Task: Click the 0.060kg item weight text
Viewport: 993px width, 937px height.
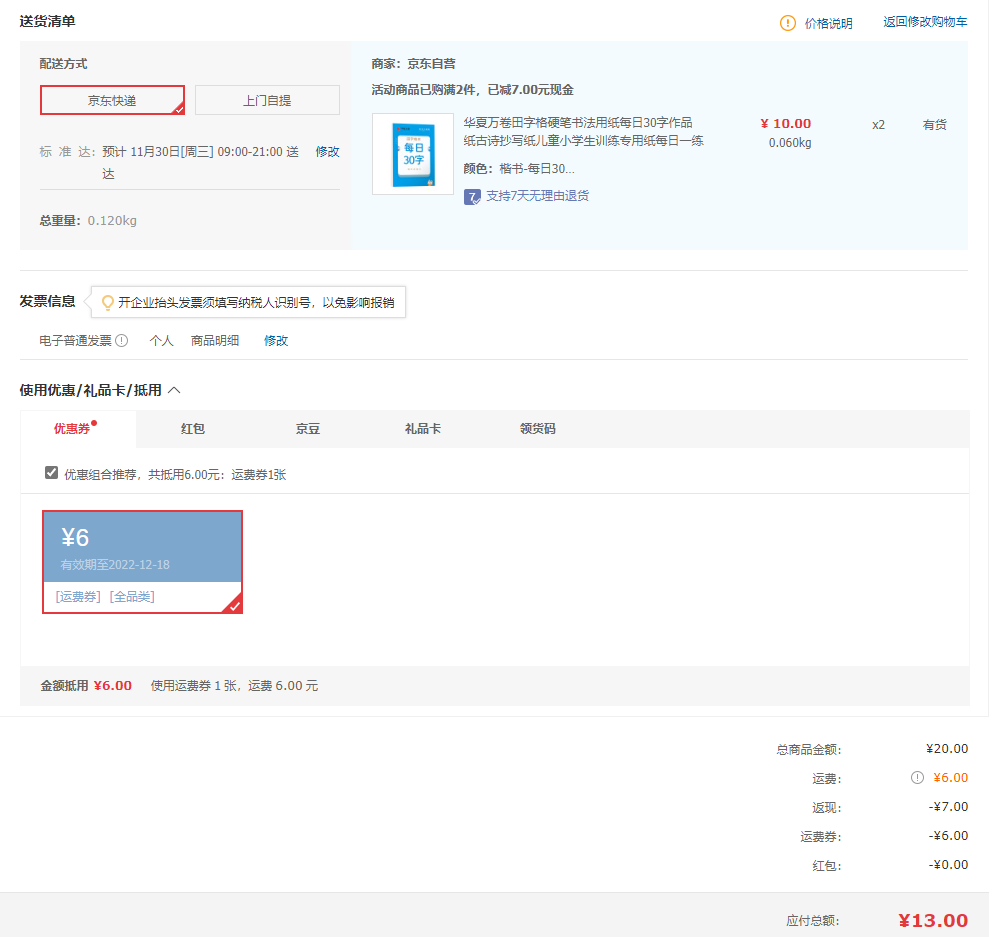Action: point(790,143)
